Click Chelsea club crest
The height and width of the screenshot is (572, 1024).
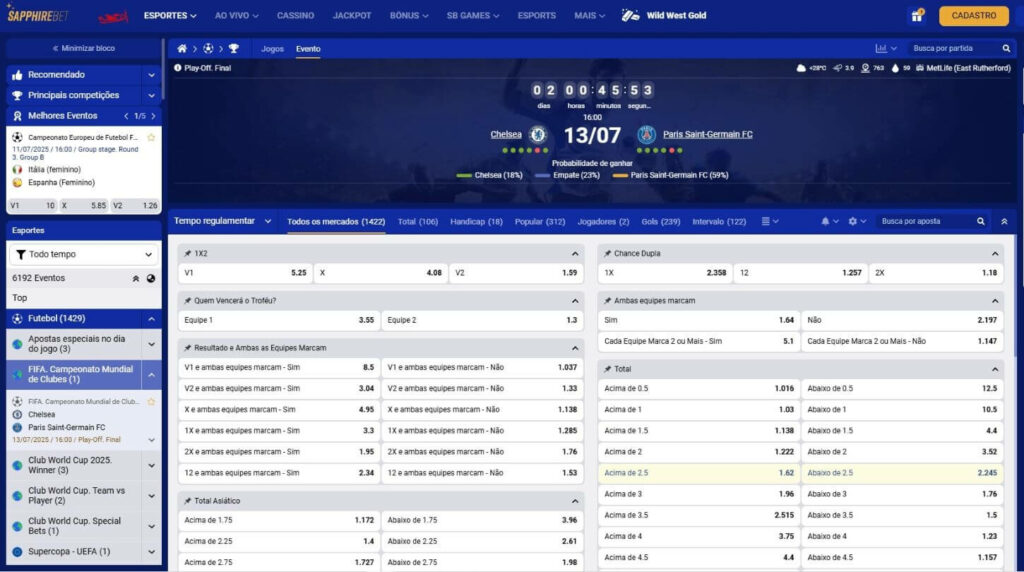click(x=538, y=135)
